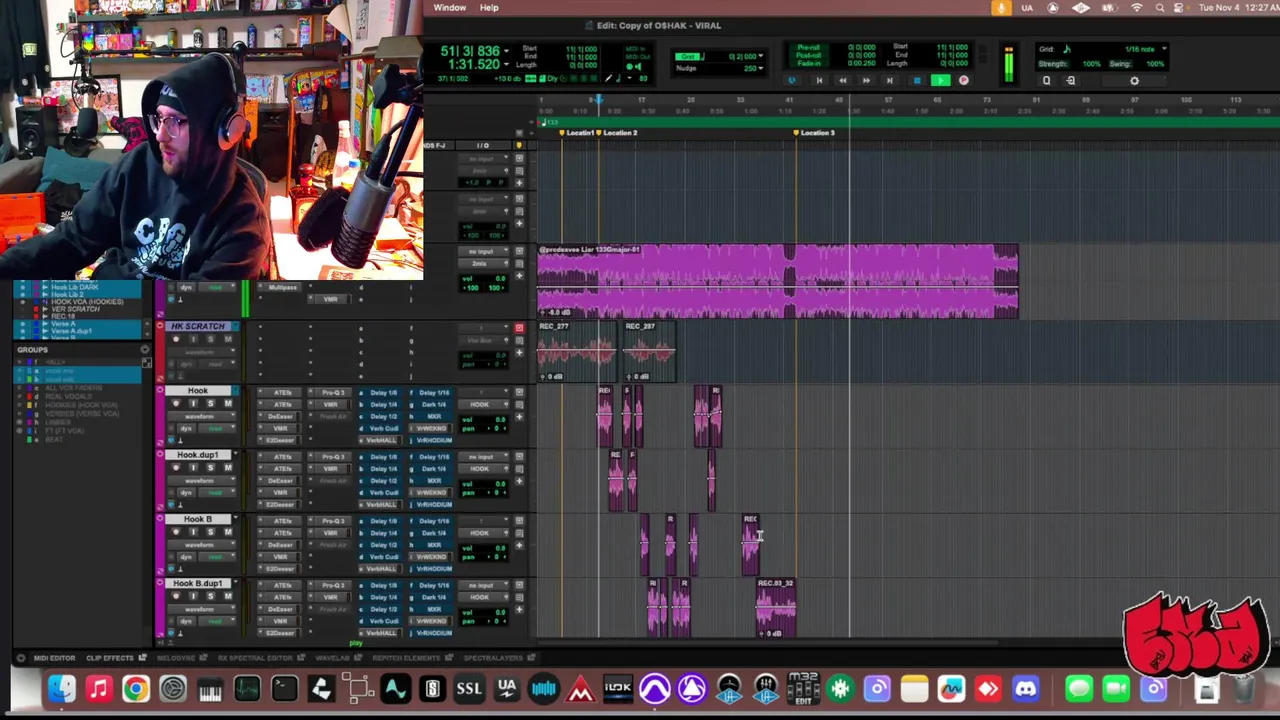Toggle input monitoring on Hook B track
The image size is (1280, 720).
(x=193, y=532)
